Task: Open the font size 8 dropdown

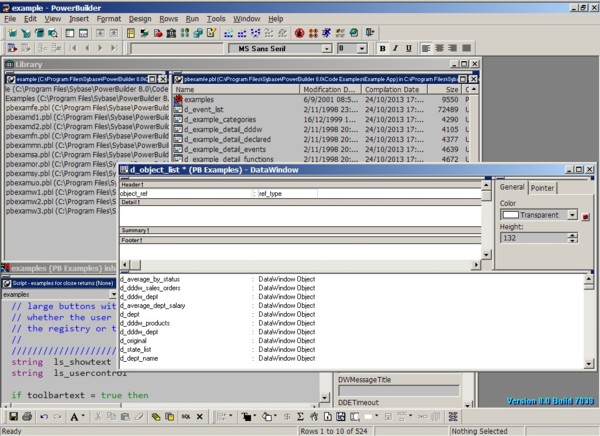Action: click(x=362, y=49)
